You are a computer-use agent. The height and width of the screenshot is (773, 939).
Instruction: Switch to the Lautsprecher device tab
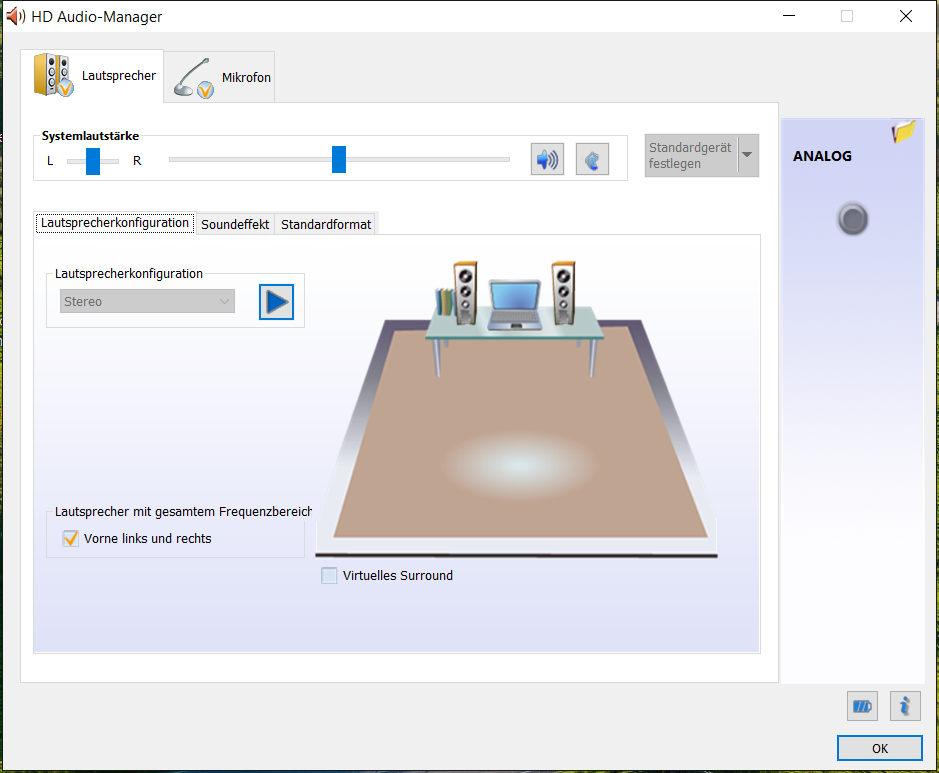tap(92, 76)
